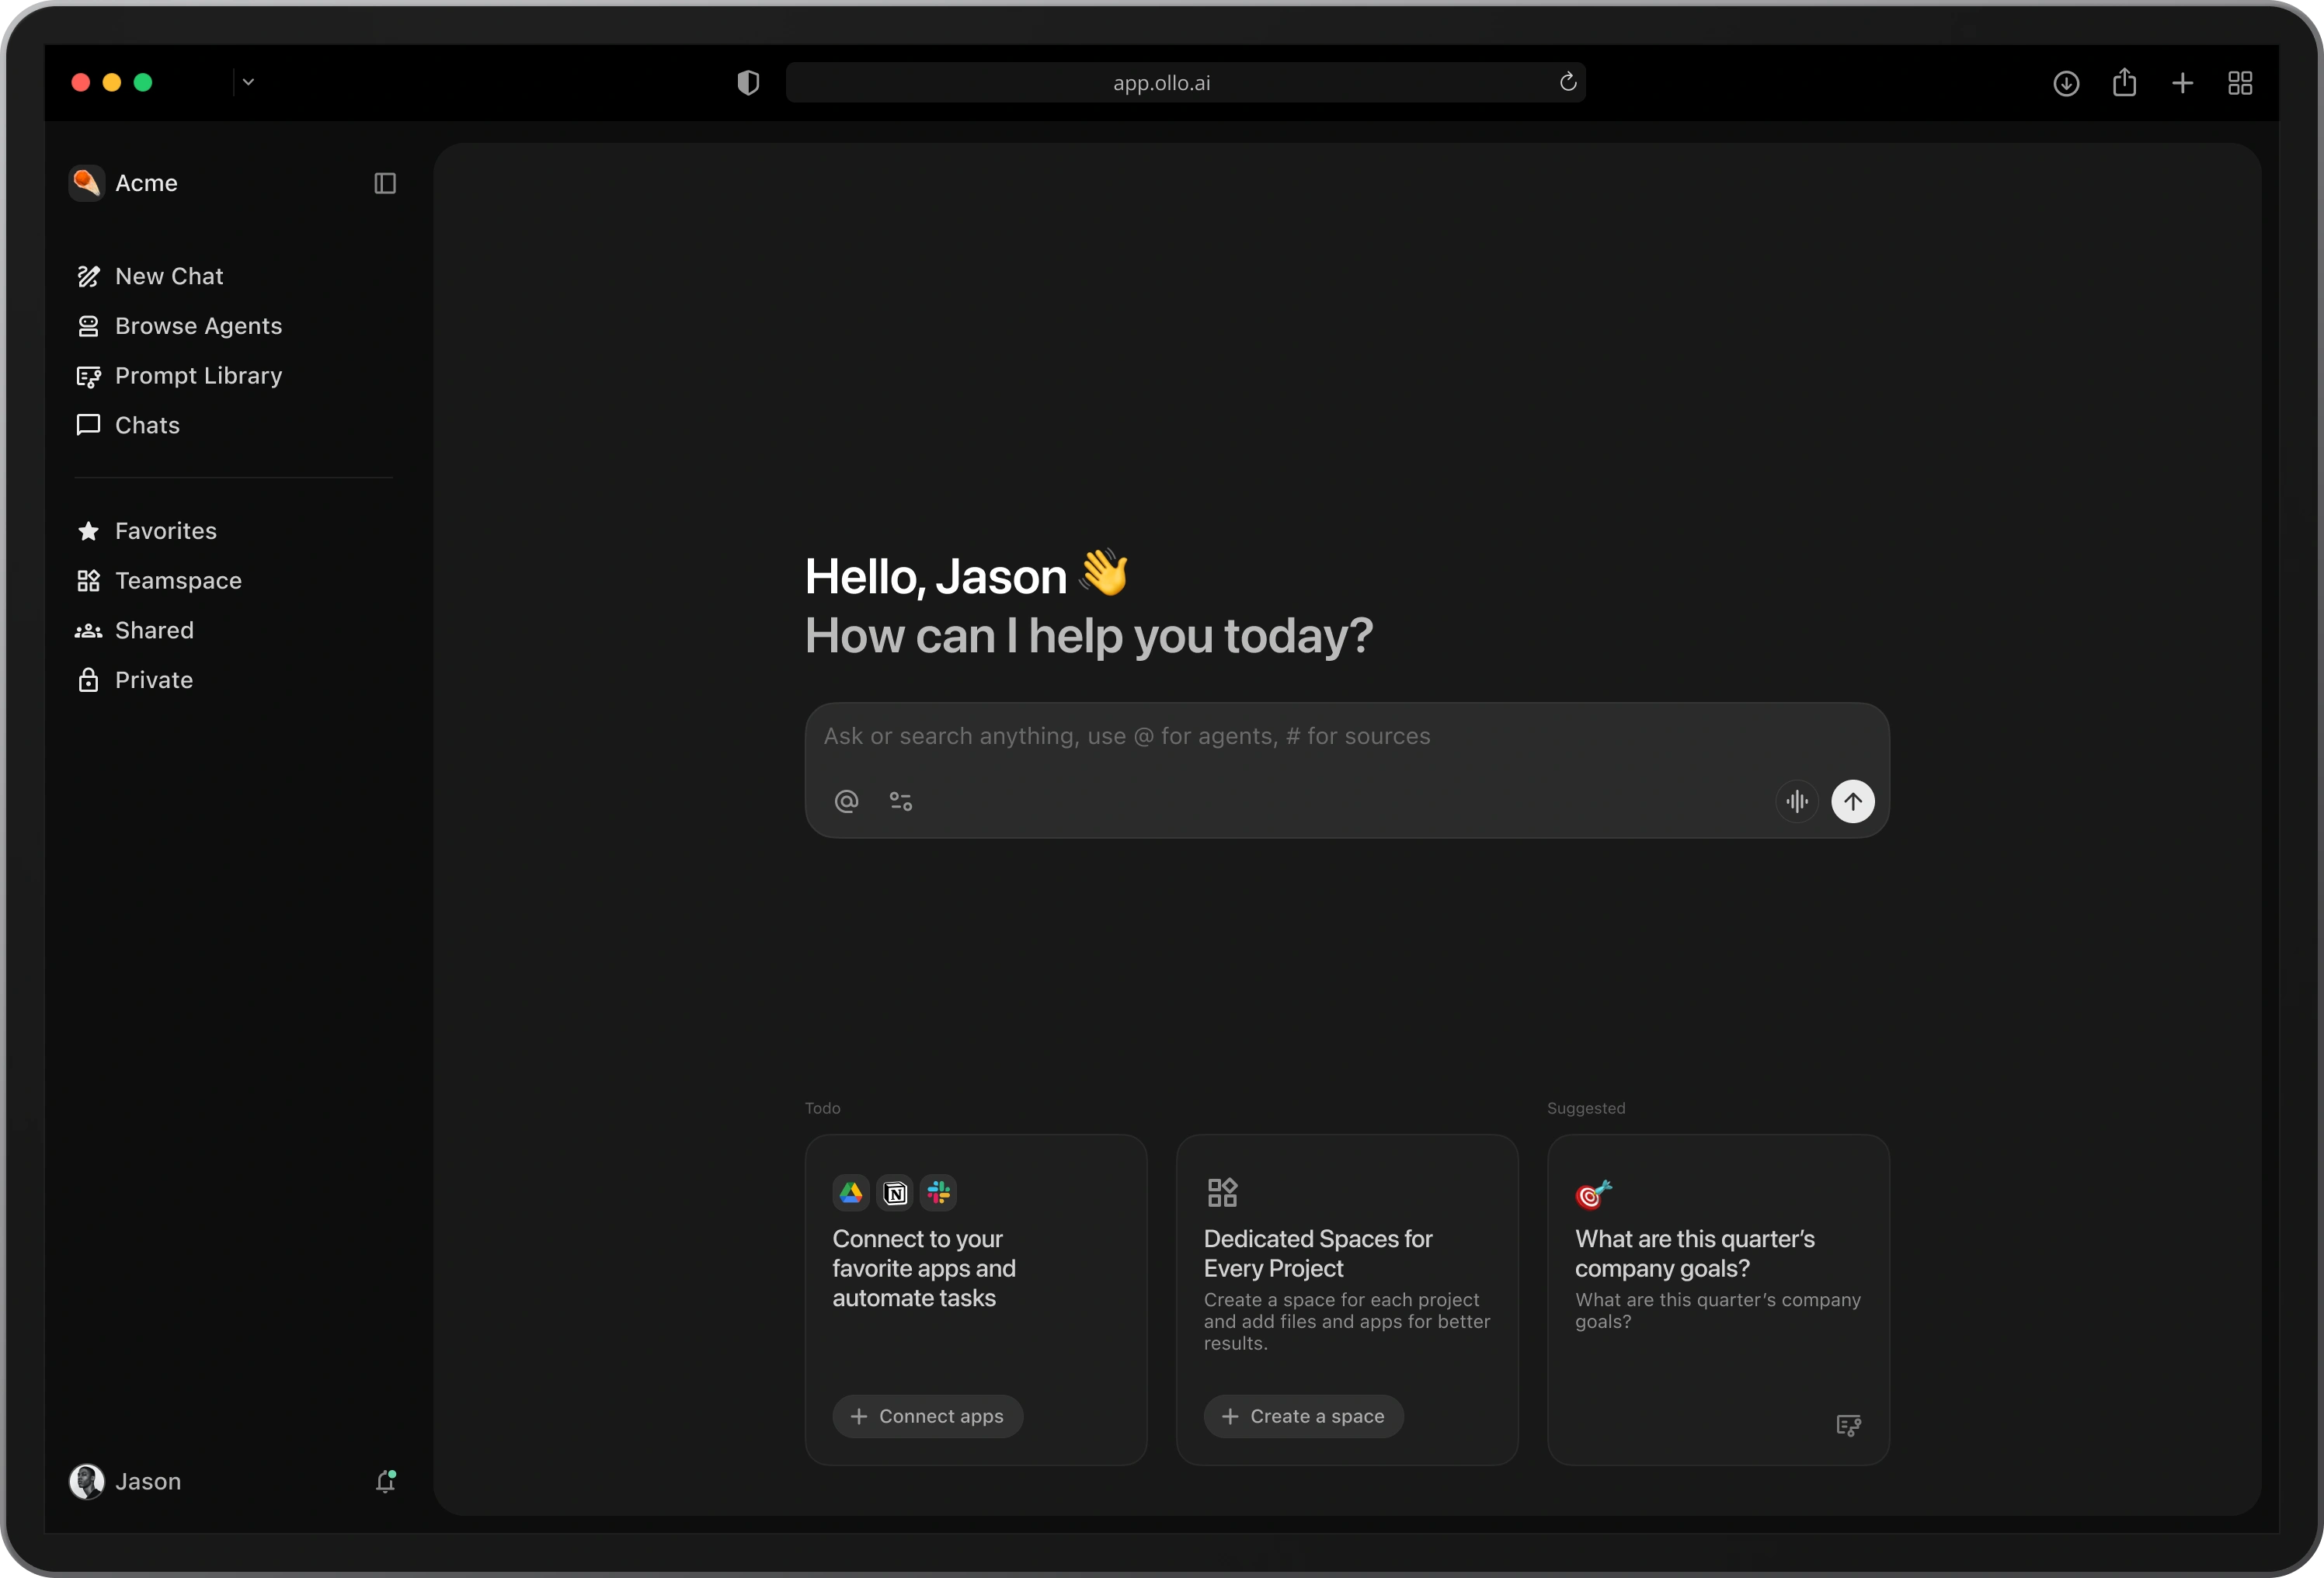Reload the page in address bar

1567,82
